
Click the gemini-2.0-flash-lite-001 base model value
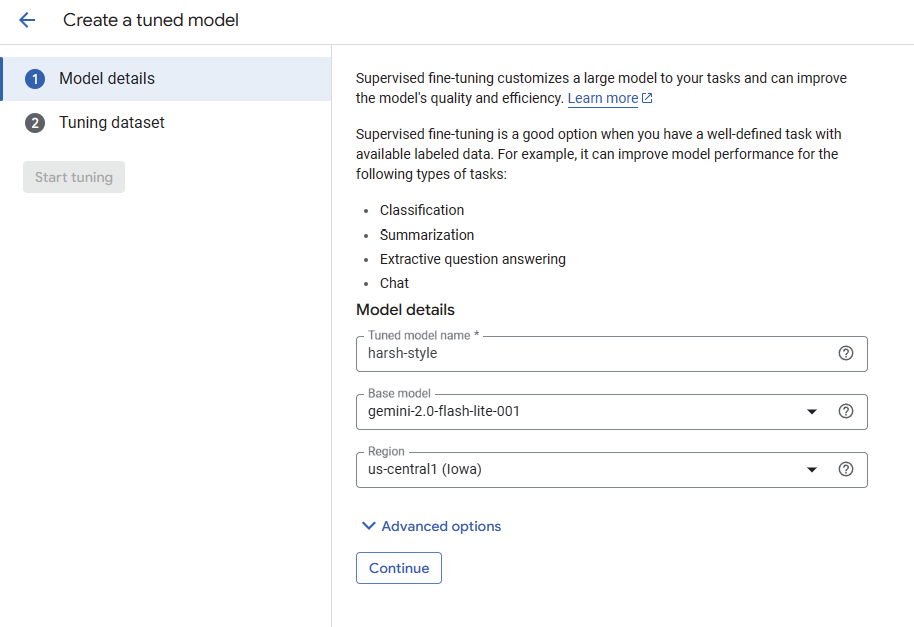[444, 411]
